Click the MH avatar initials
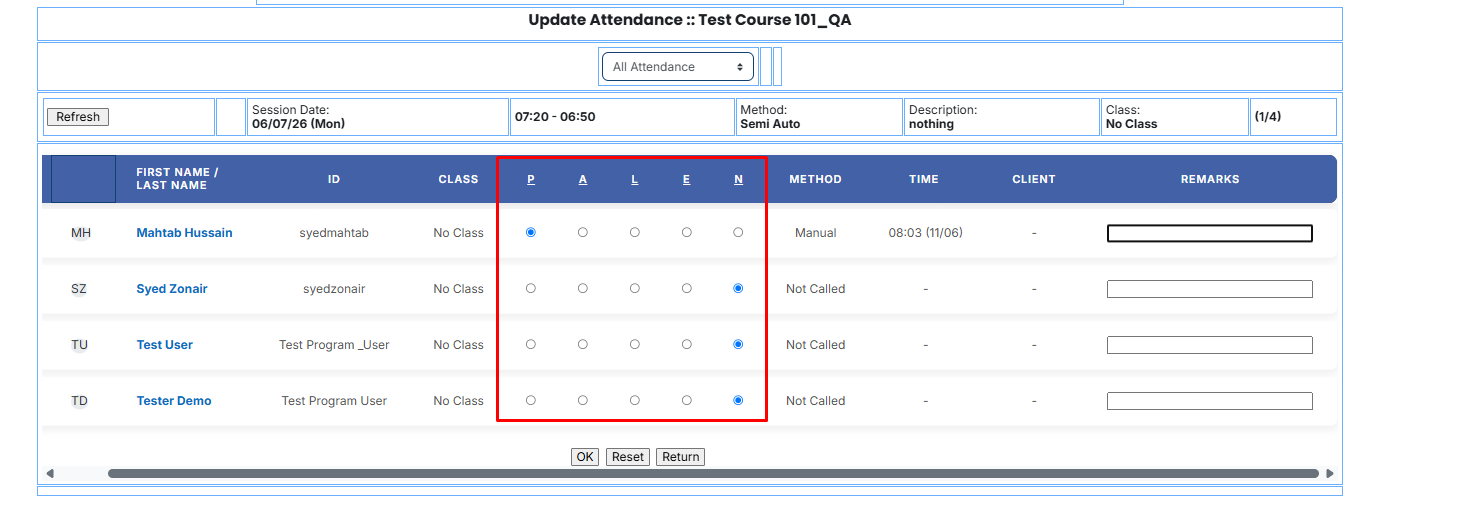Screen dimensions: 1465x505 80,233
